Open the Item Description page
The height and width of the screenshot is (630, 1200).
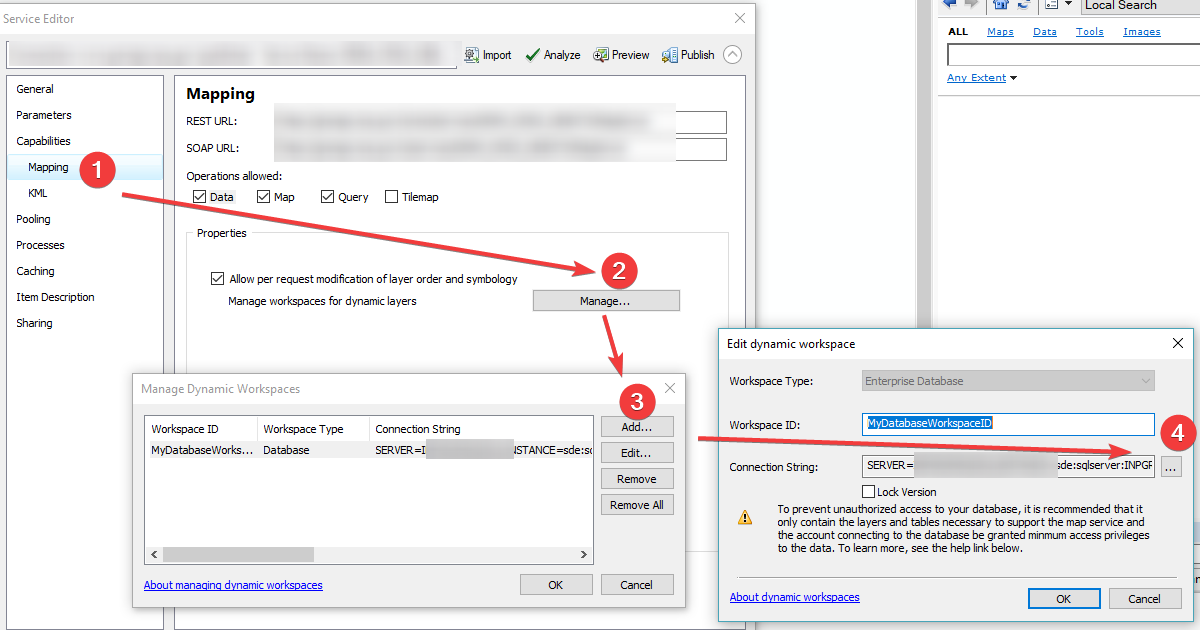(55, 297)
